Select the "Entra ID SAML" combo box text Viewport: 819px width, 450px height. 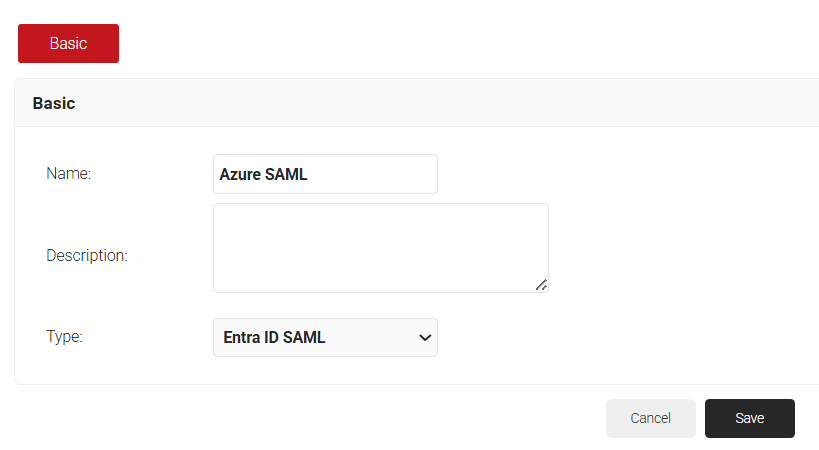(x=272, y=338)
